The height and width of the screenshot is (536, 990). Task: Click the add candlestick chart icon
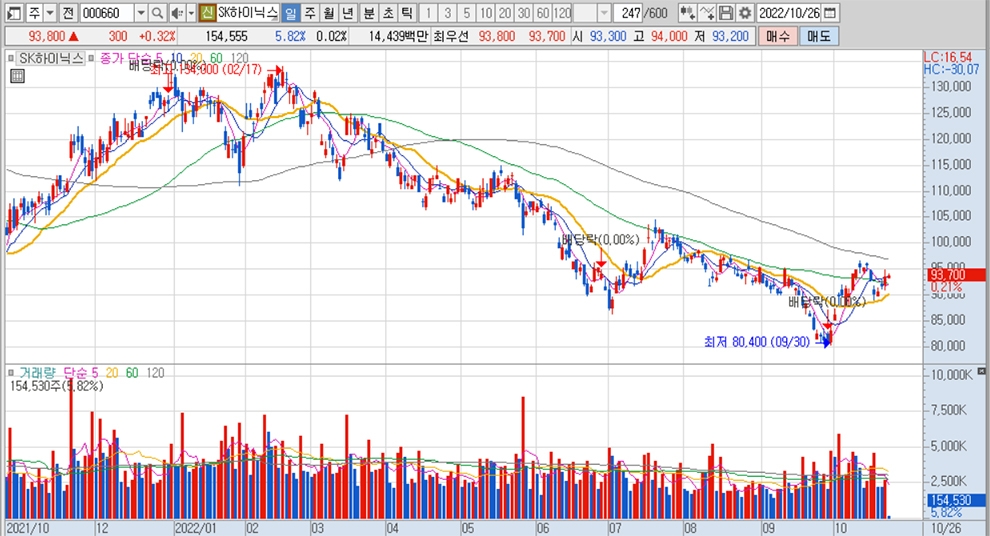pyautogui.click(x=687, y=13)
